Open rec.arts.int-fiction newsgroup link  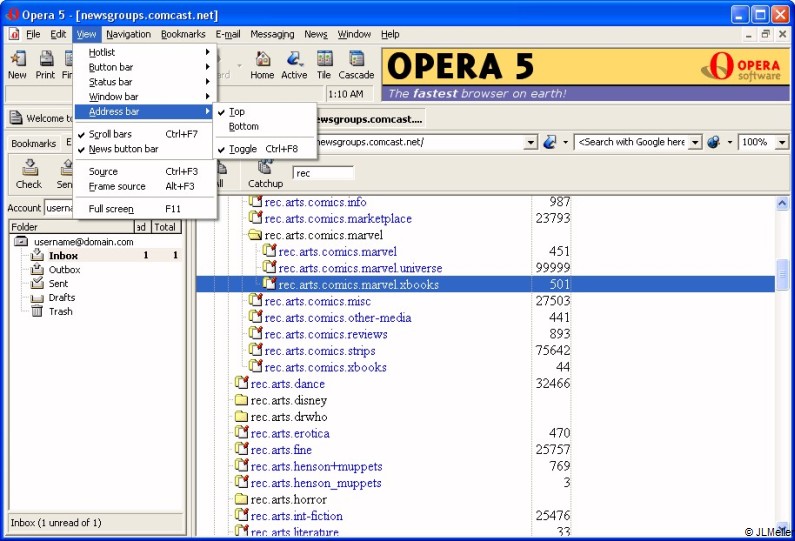(x=297, y=516)
